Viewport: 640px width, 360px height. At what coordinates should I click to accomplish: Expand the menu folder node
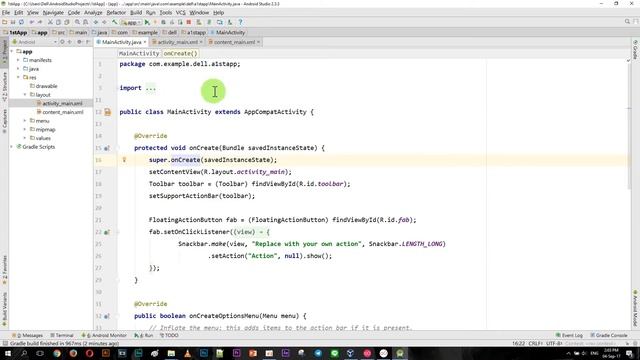pos(25,121)
